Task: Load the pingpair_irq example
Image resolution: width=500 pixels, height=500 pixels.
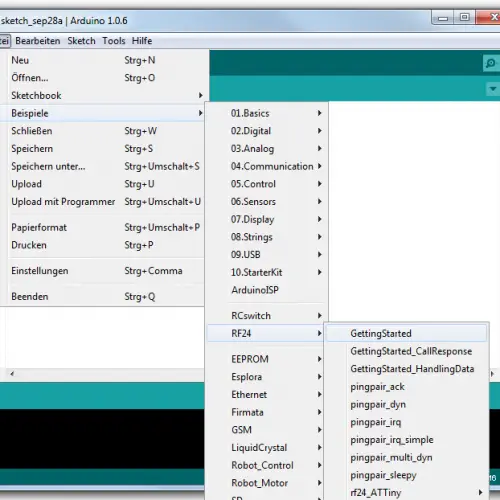Action: (406, 422)
